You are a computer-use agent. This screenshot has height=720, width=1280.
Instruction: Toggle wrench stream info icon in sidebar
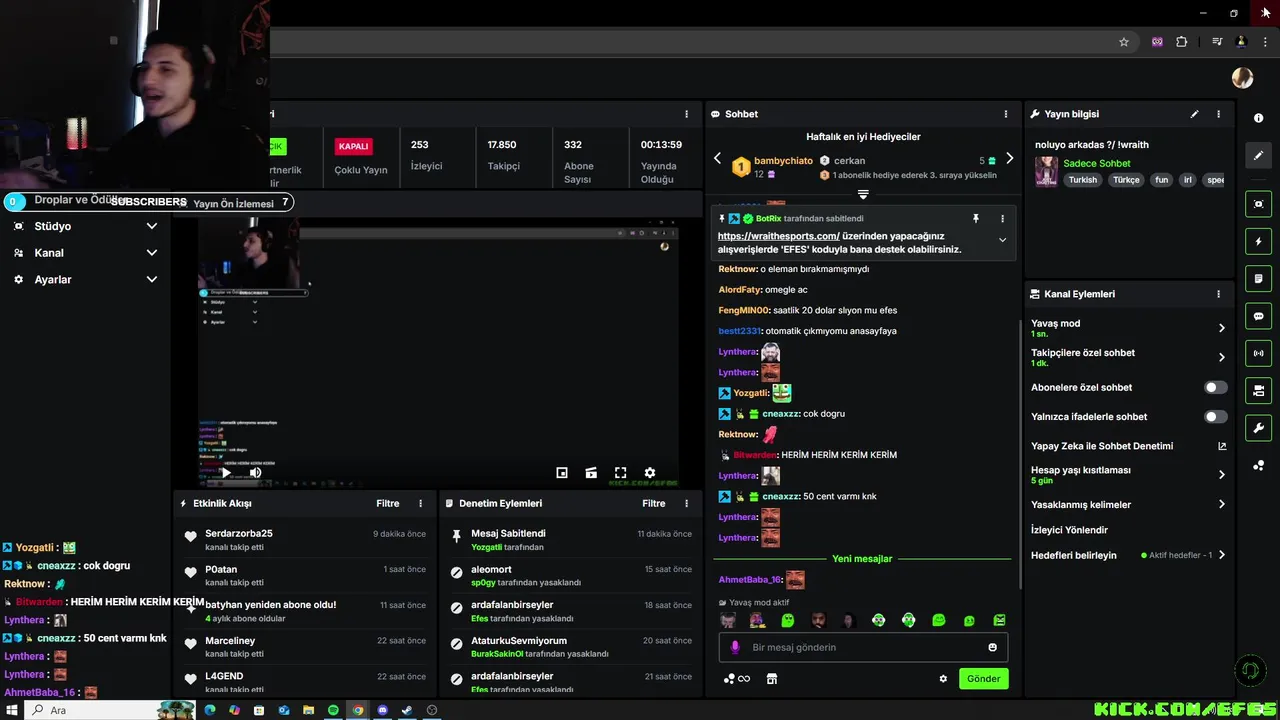1258,428
